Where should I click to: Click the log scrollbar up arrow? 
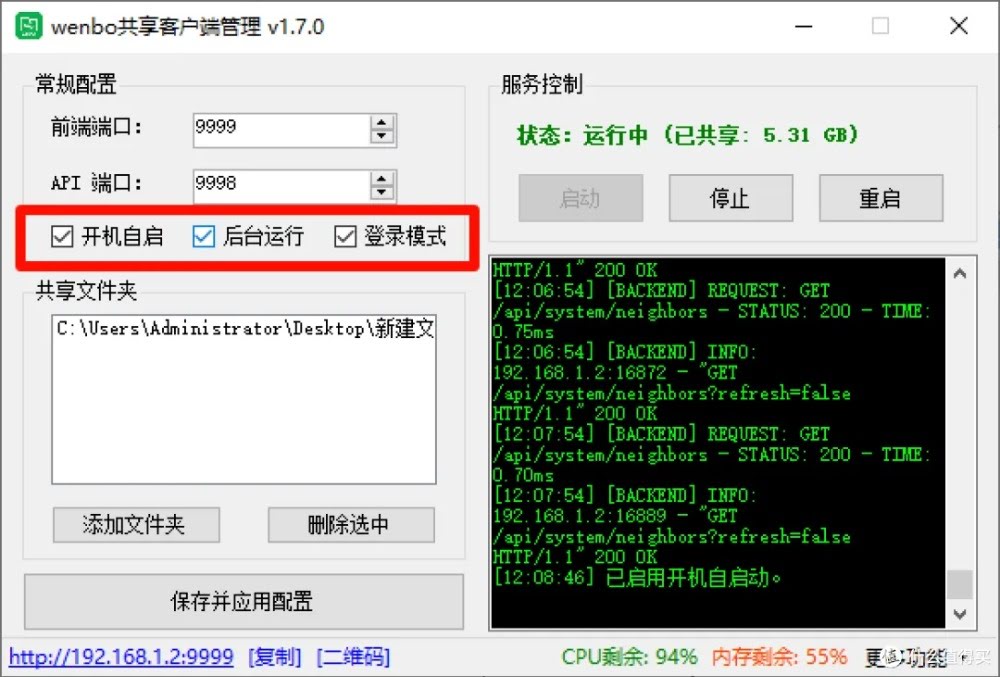(960, 273)
